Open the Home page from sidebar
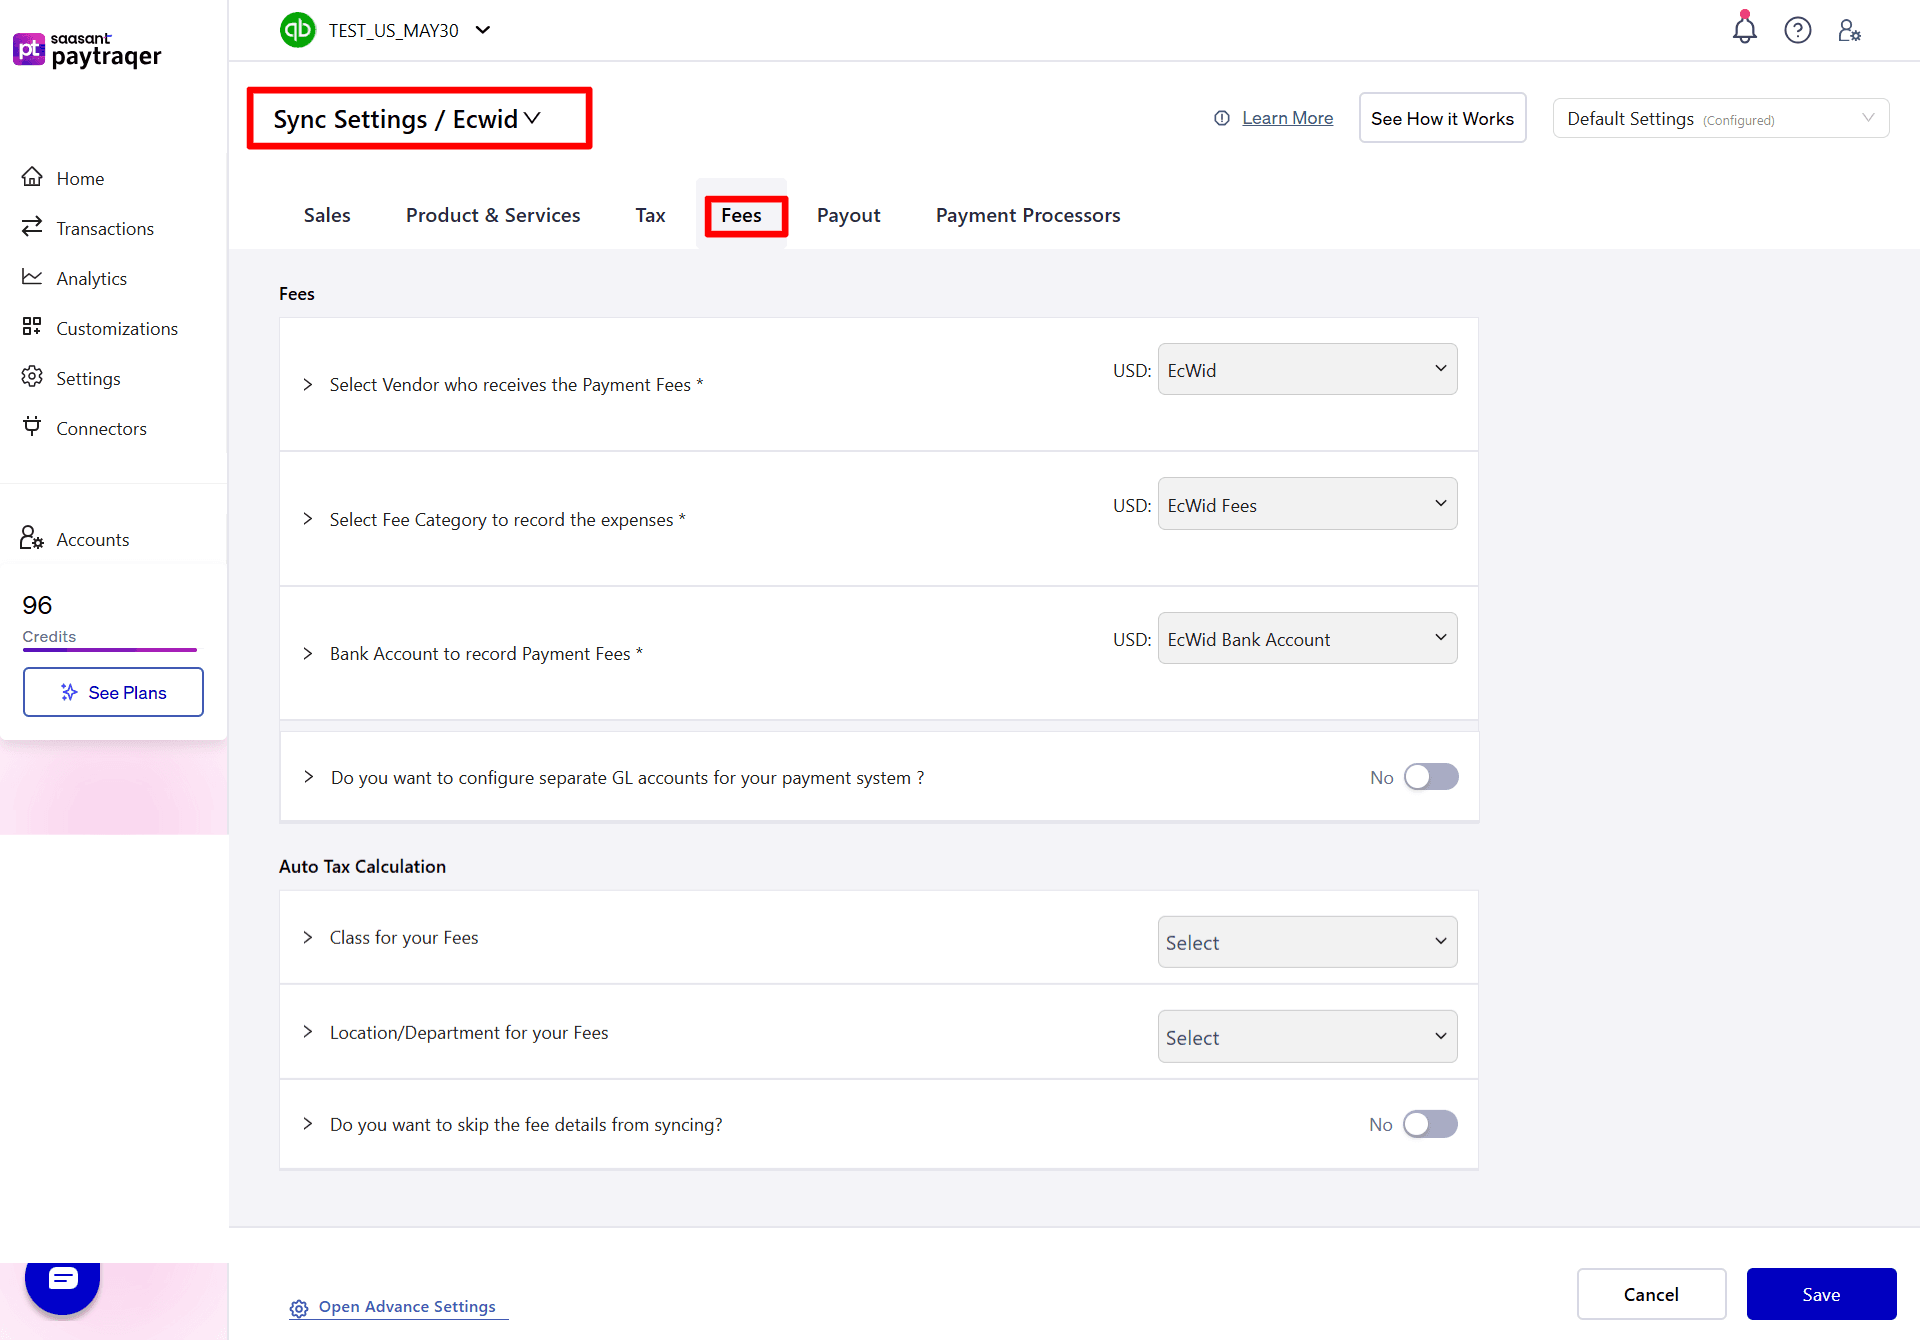1920x1342 pixels. 80,178
